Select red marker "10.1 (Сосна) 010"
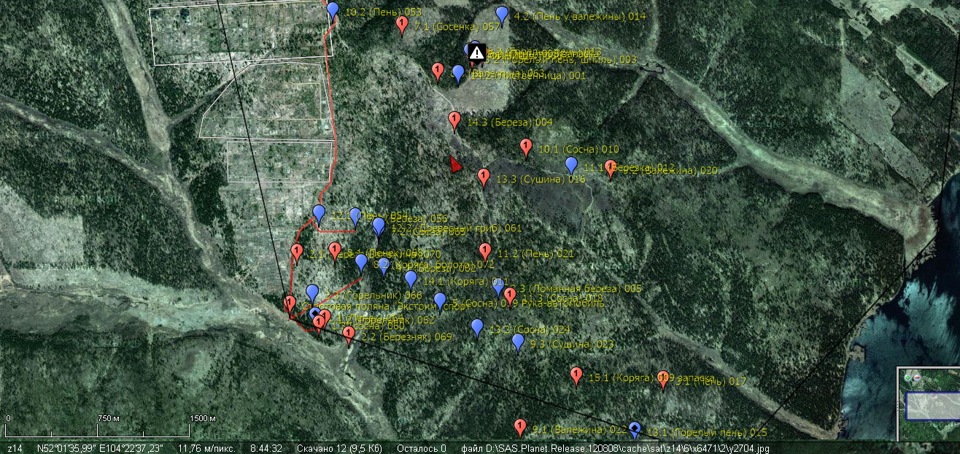The height and width of the screenshot is (454, 960). coord(526,147)
